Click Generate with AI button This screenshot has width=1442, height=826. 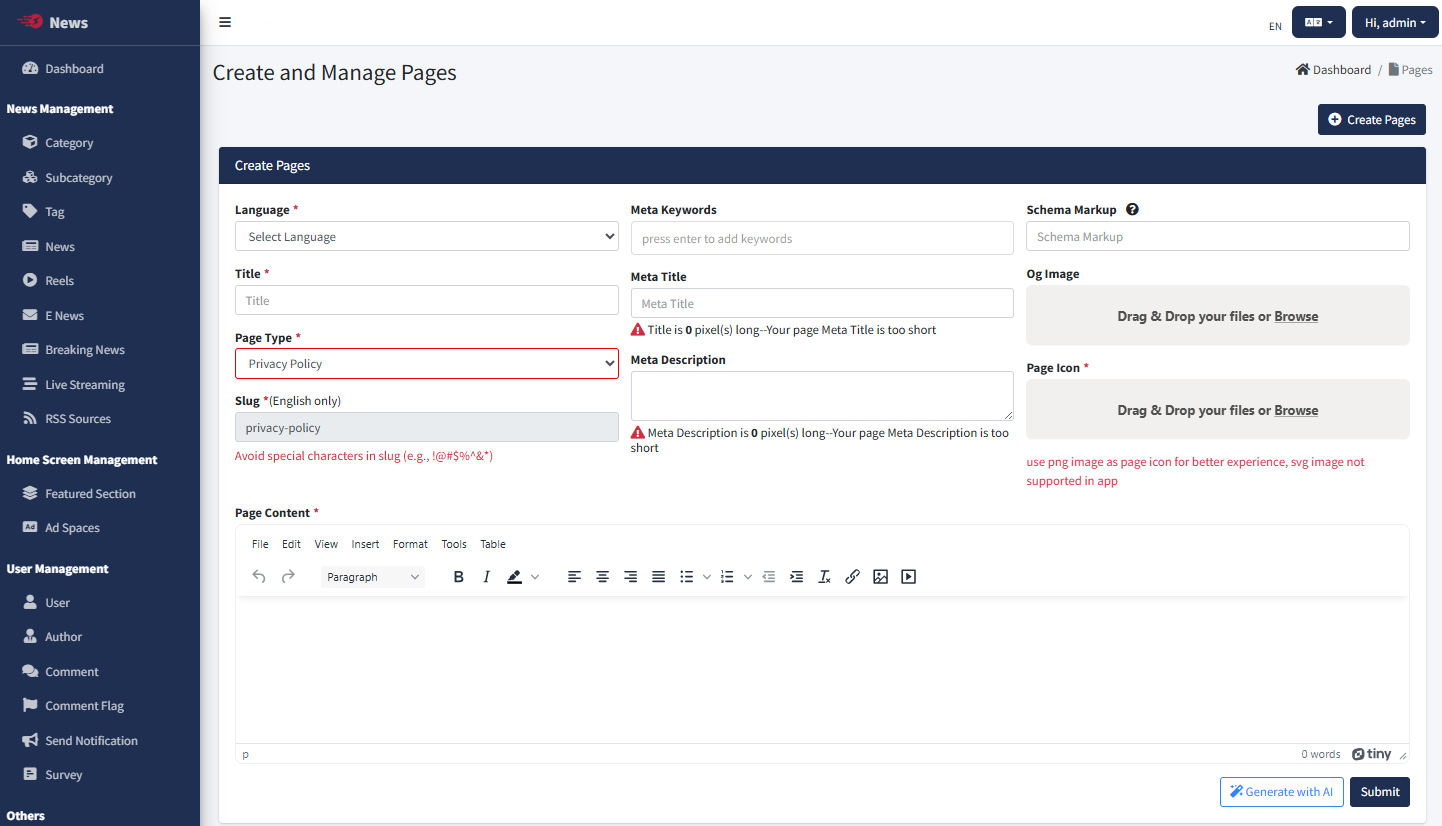(1281, 792)
